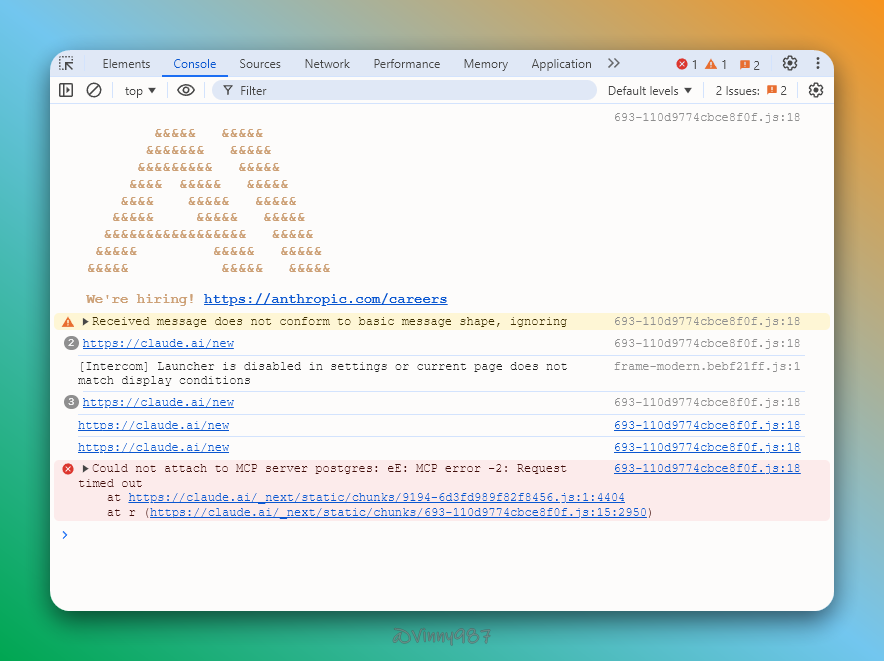Click the 2 Issues button
The height and width of the screenshot is (661, 884).
point(751,91)
